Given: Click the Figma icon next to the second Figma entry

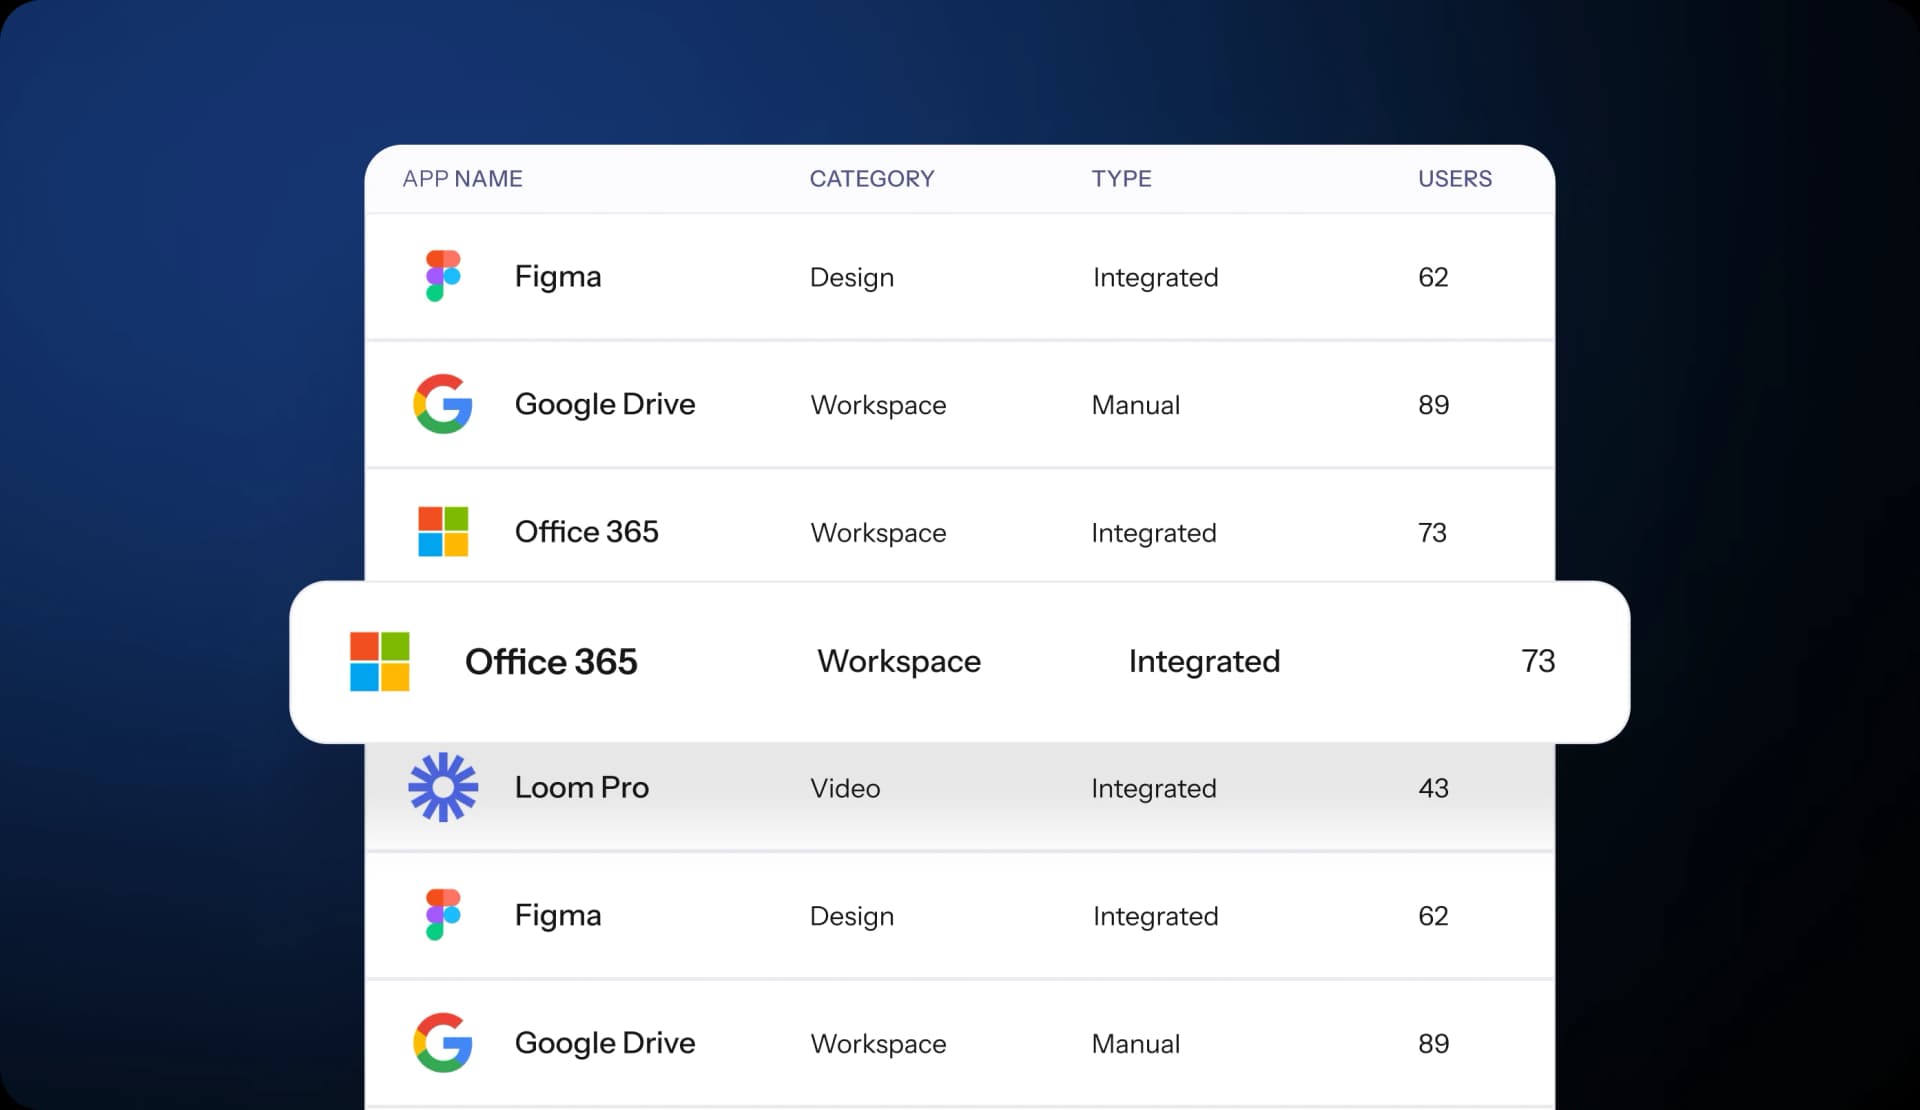Looking at the screenshot, I should tap(441, 915).
